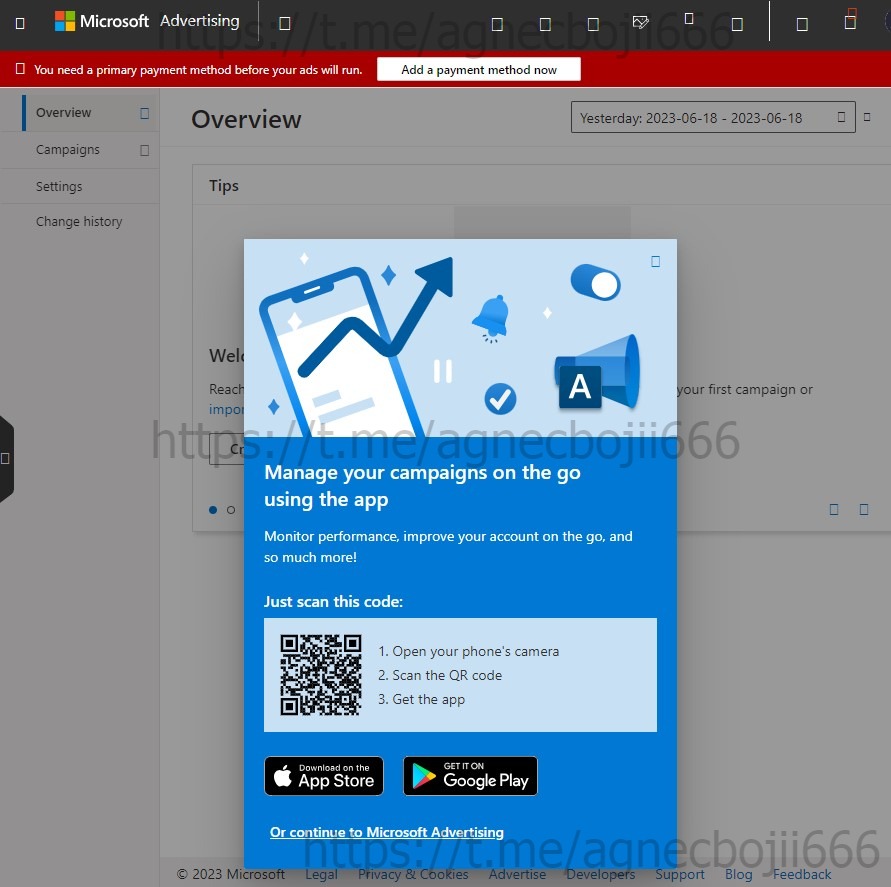Open the menu icon left of Microsoft logo
Viewport: 891px width, 887px height.
tap(20, 23)
